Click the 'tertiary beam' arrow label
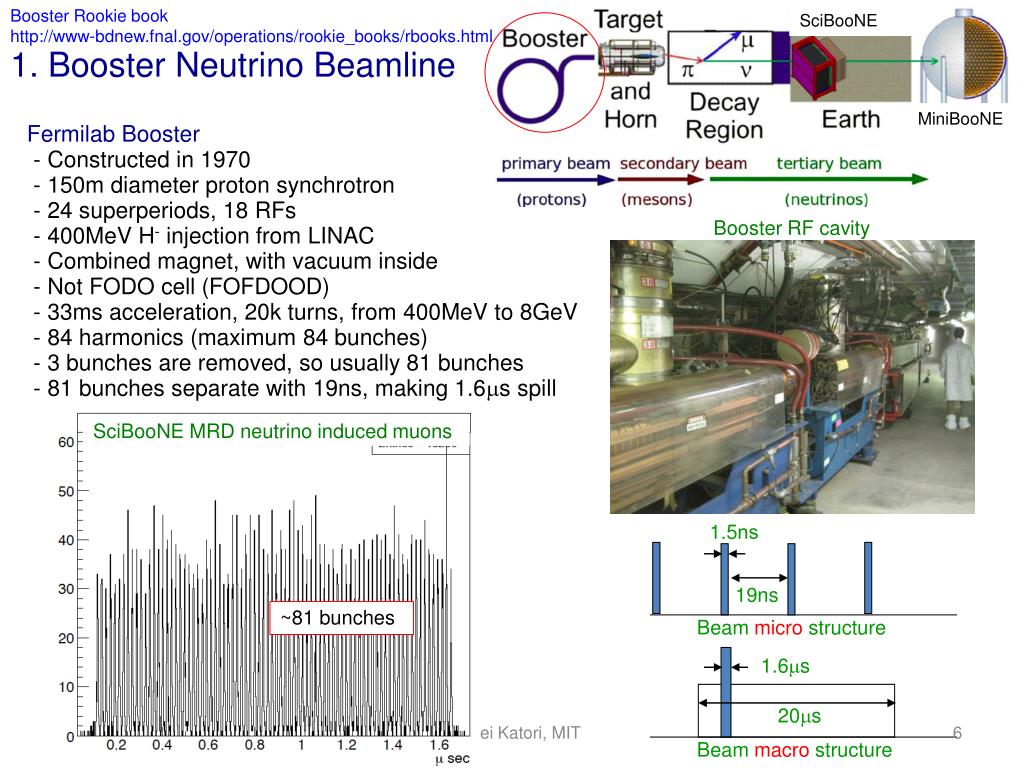1024x768 pixels. (x=829, y=163)
